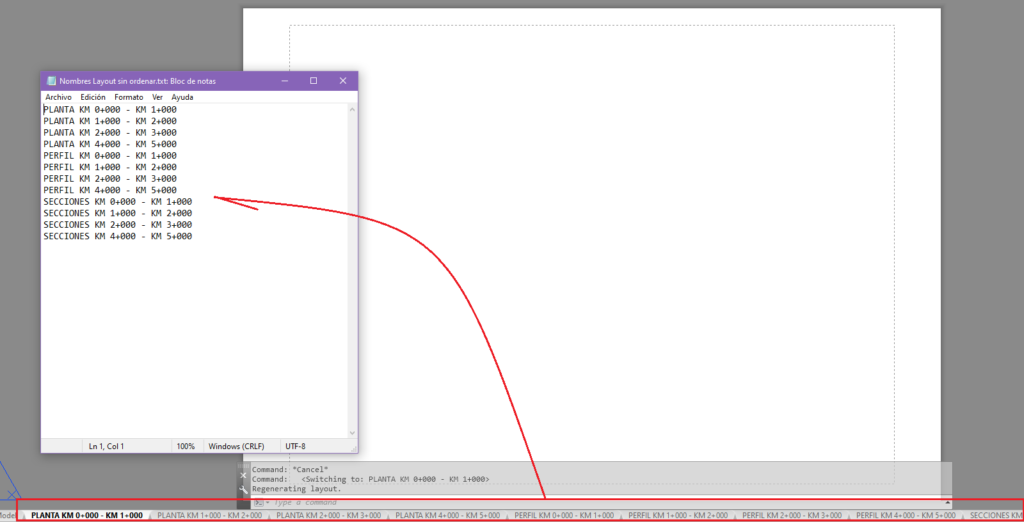Expand command history with the up arrow
Image resolution: width=1024 pixels, height=522 pixels.
(947, 503)
